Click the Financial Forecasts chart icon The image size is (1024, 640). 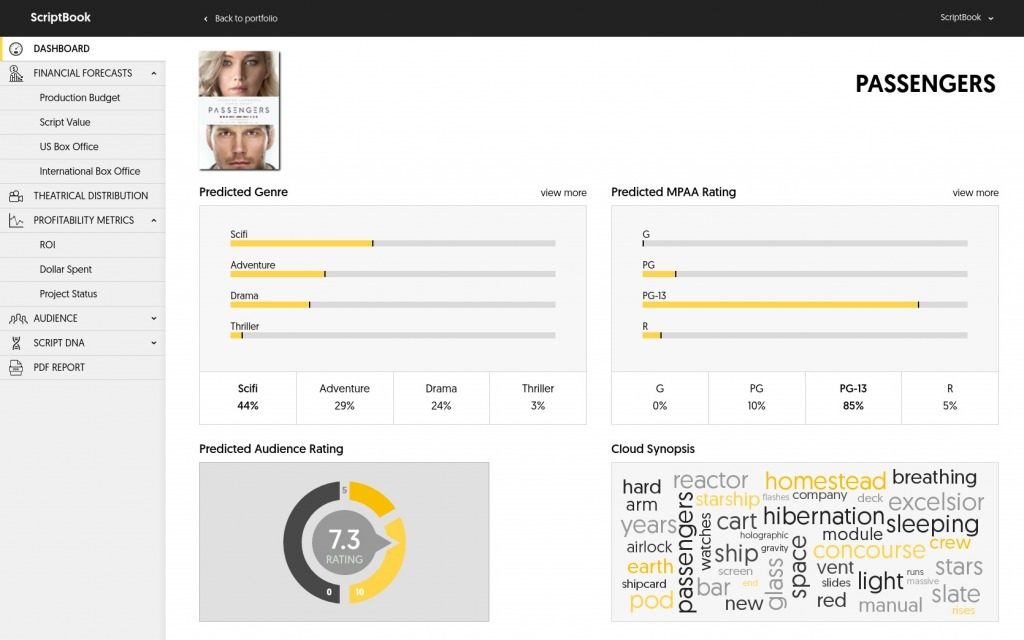click(16, 73)
